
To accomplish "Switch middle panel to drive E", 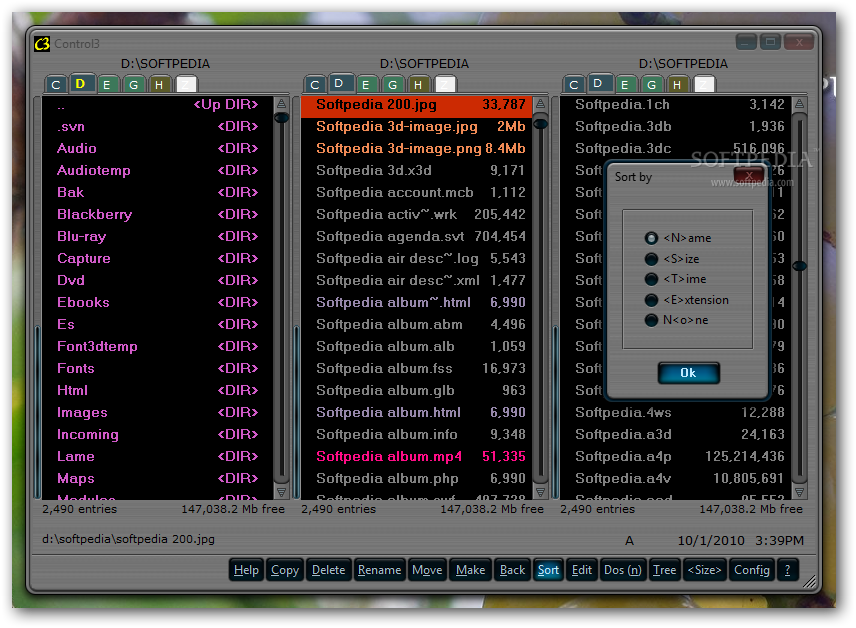I will click(365, 85).
